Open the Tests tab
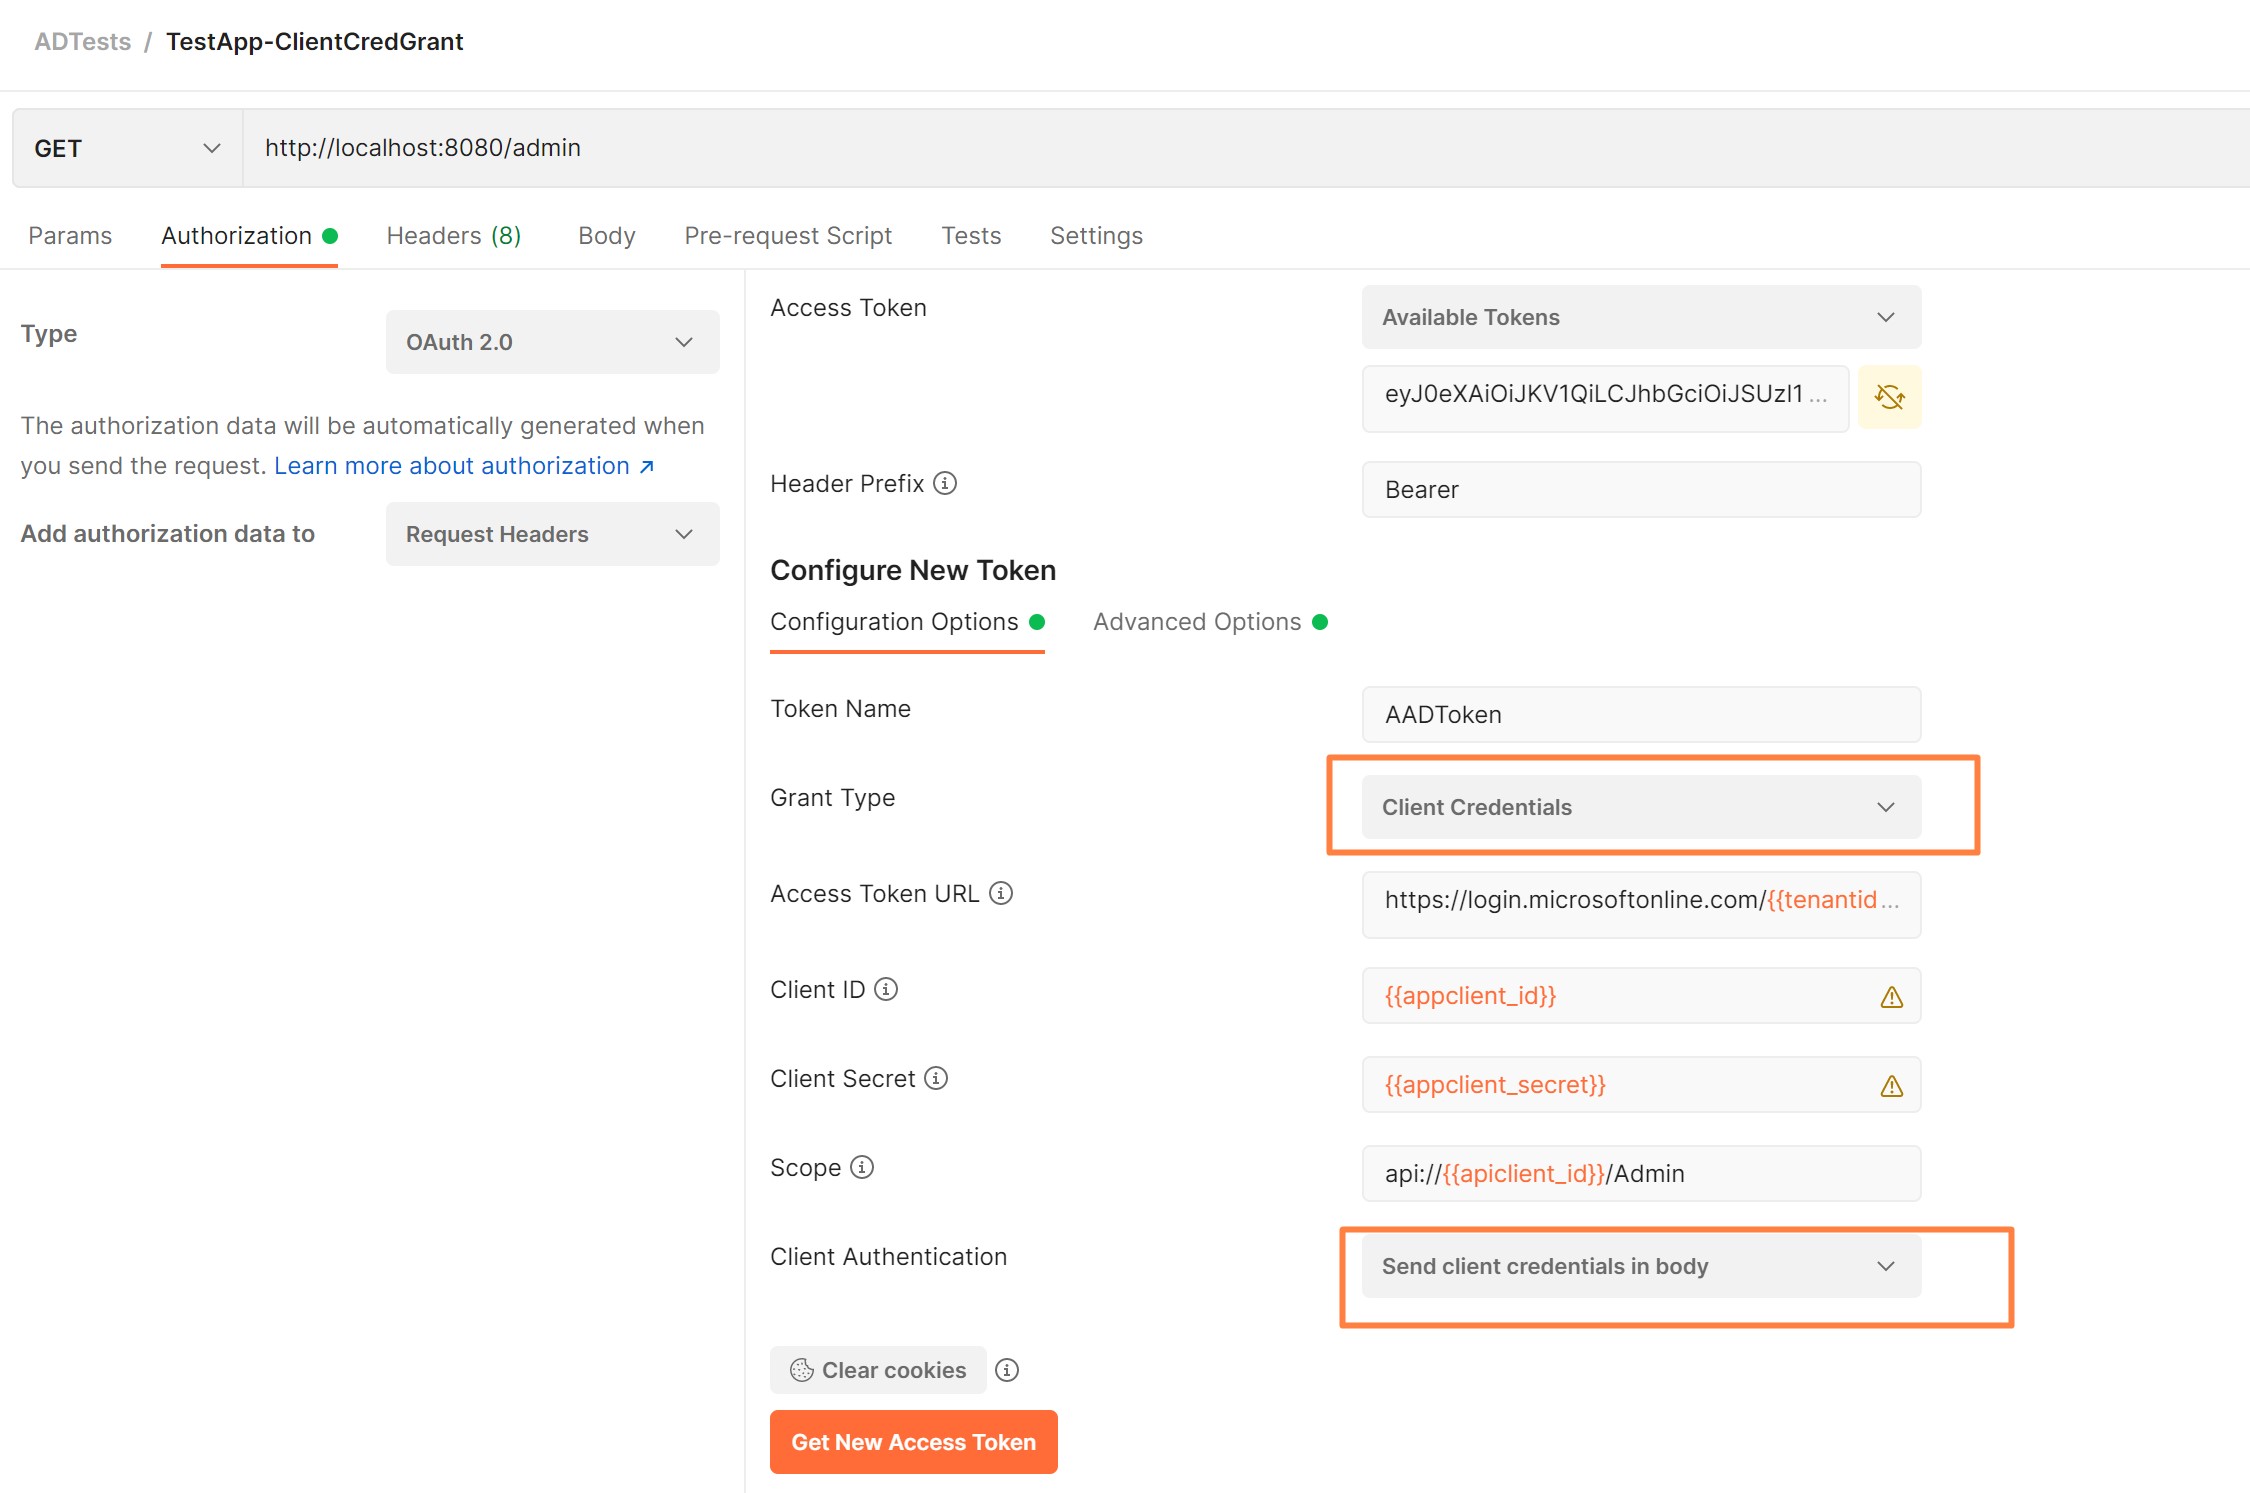The image size is (2250, 1493). (971, 236)
